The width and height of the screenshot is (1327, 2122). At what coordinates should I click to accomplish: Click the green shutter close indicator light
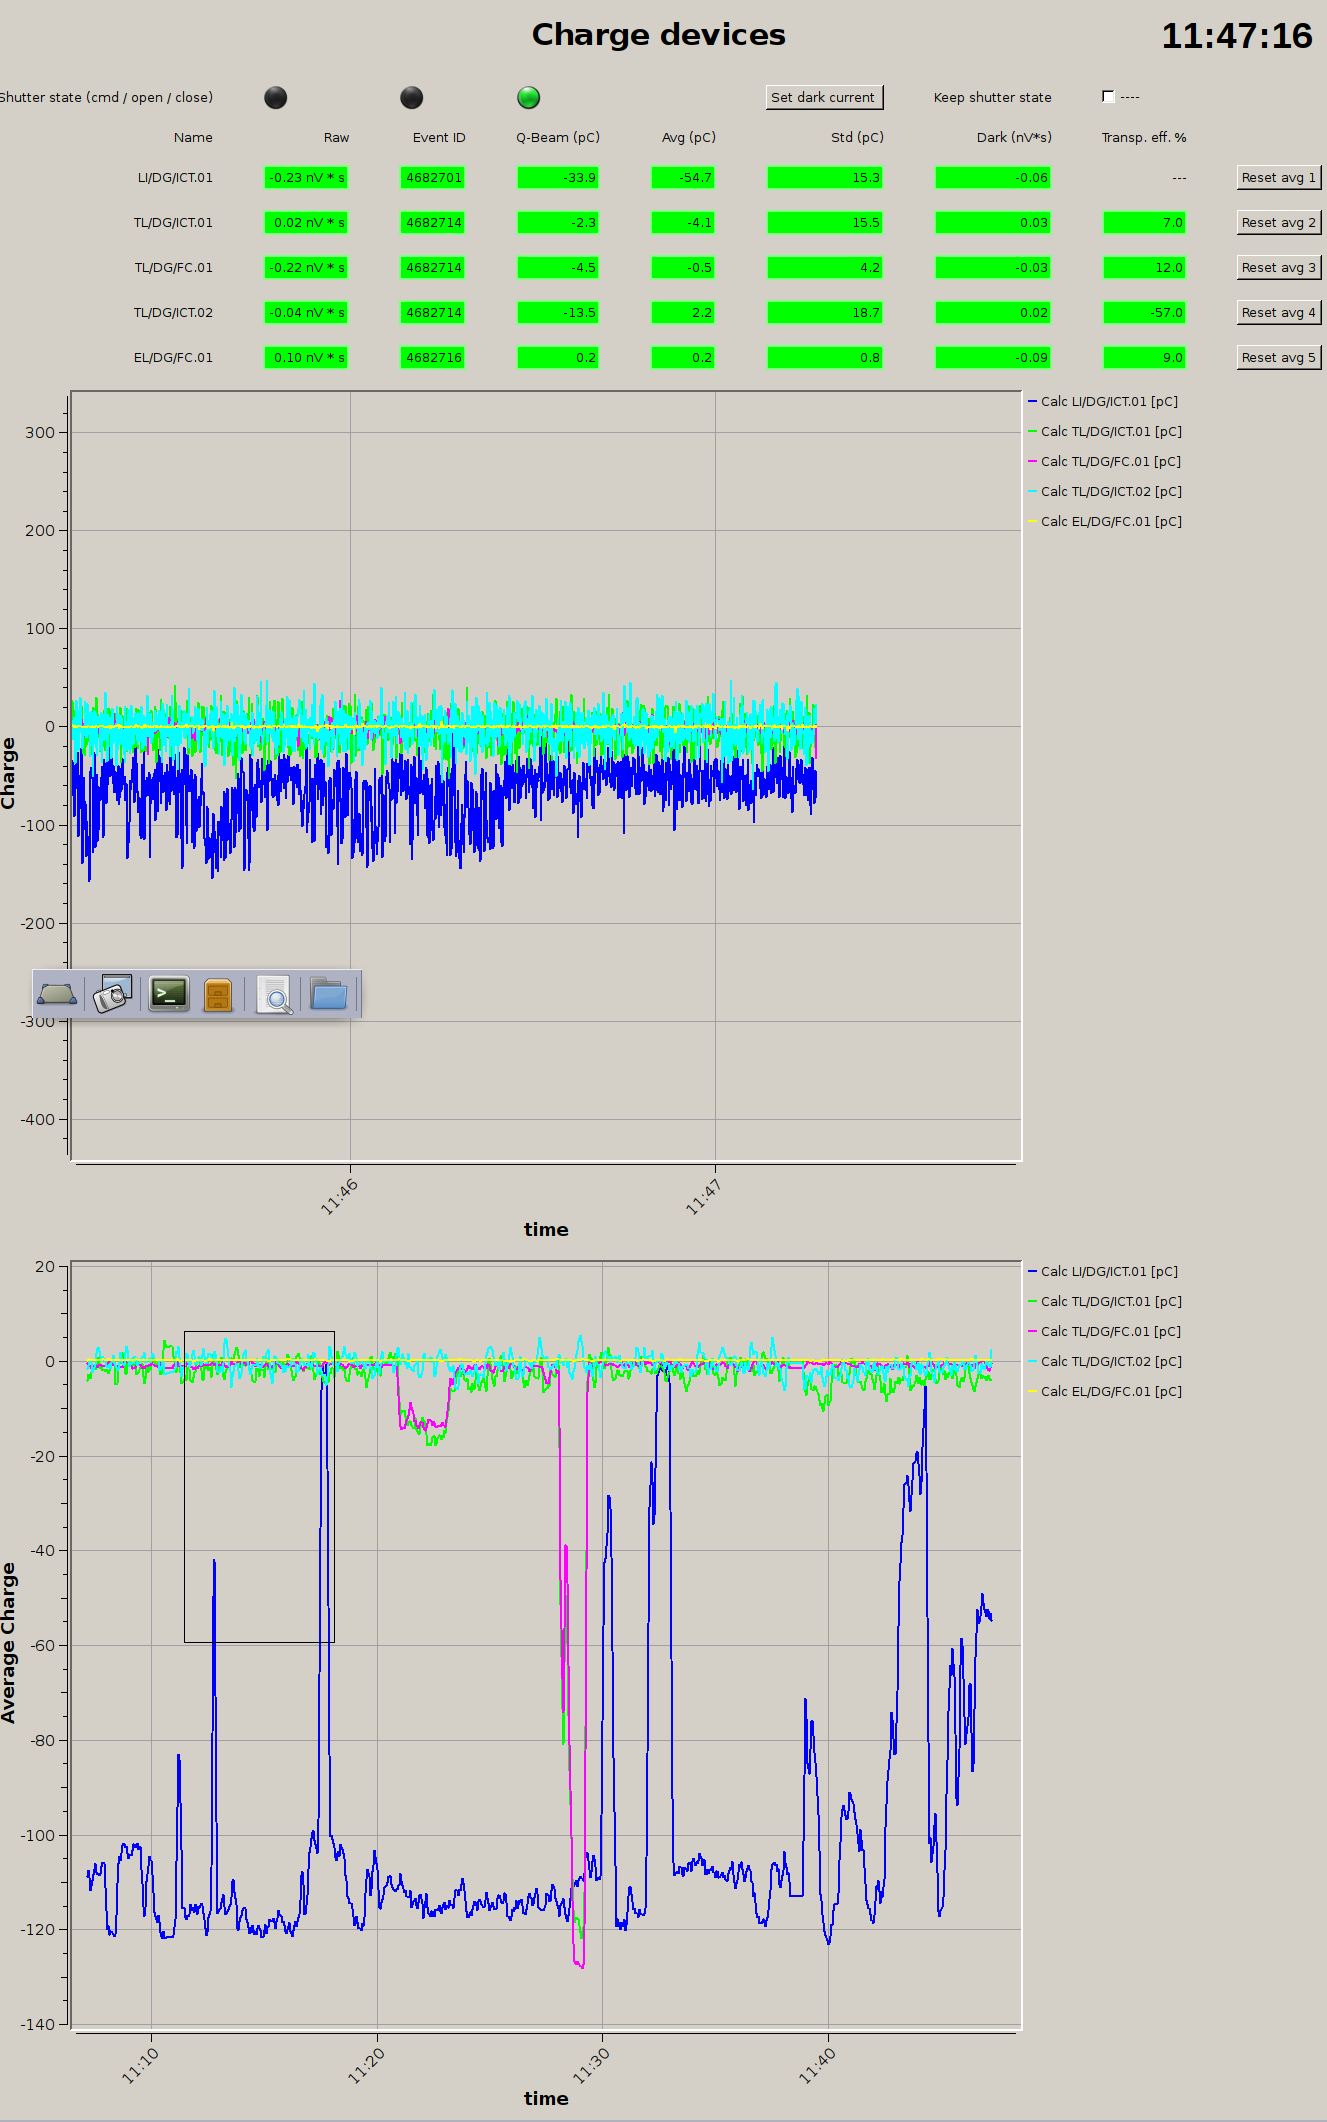pyautogui.click(x=528, y=97)
